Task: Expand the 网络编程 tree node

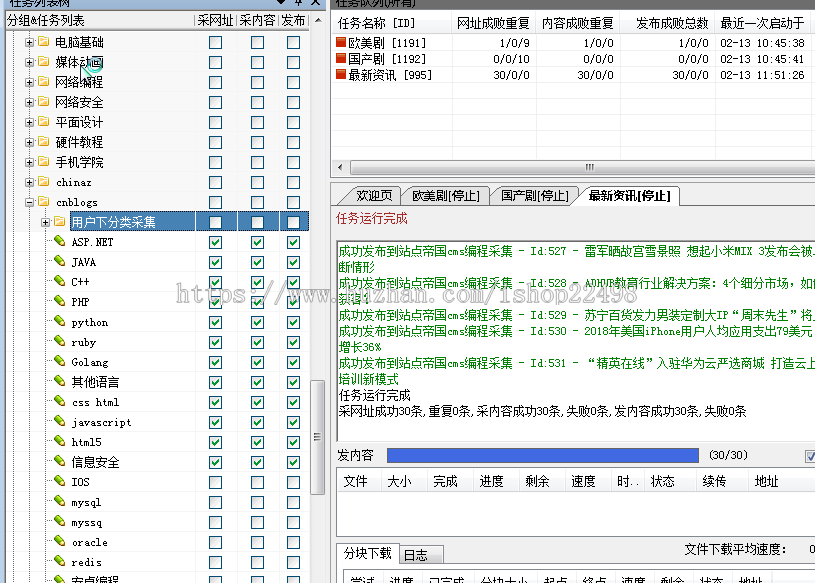Action: point(30,82)
